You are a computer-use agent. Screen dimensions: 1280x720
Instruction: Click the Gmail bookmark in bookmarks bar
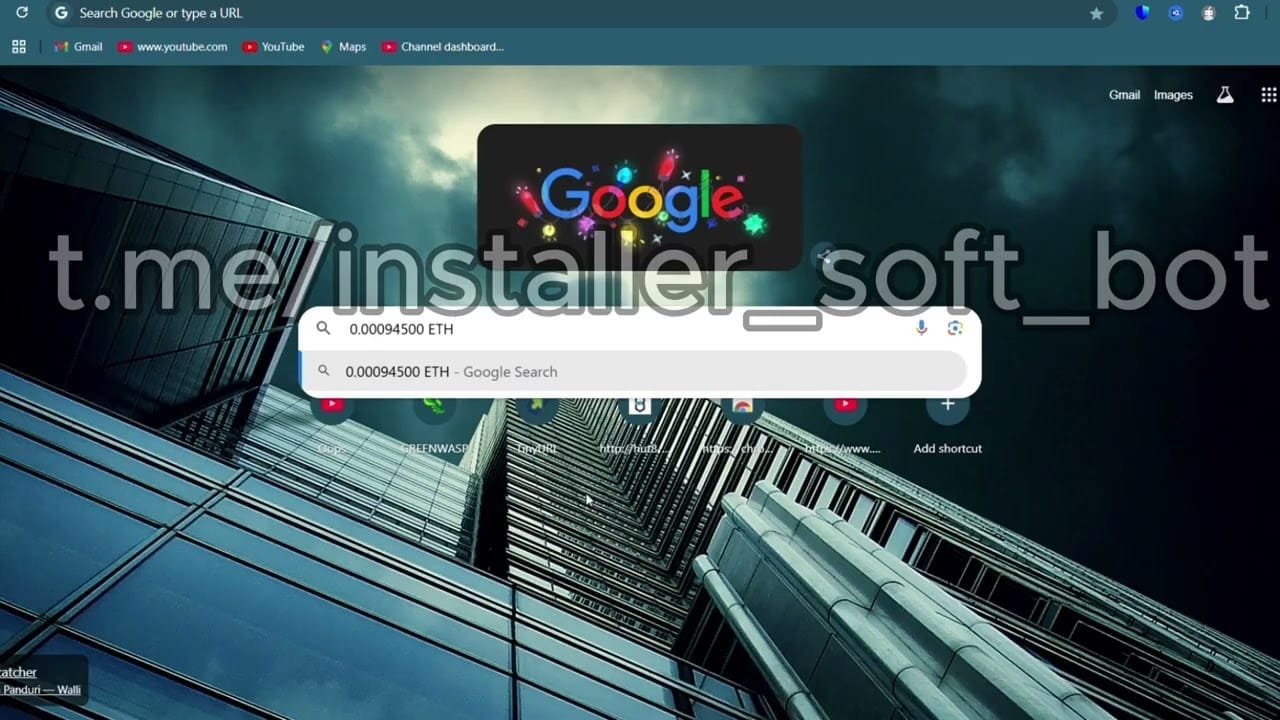pyautogui.click(x=78, y=46)
